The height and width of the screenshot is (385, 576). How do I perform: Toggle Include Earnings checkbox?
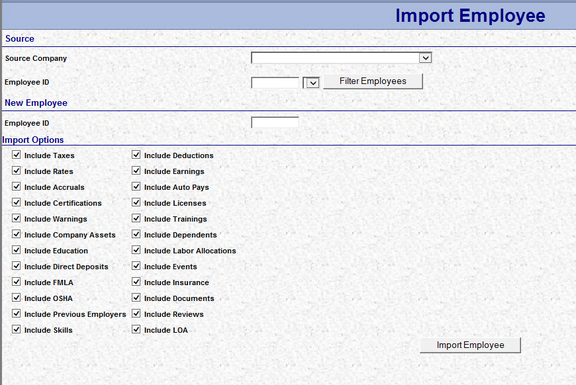[x=136, y=170]
